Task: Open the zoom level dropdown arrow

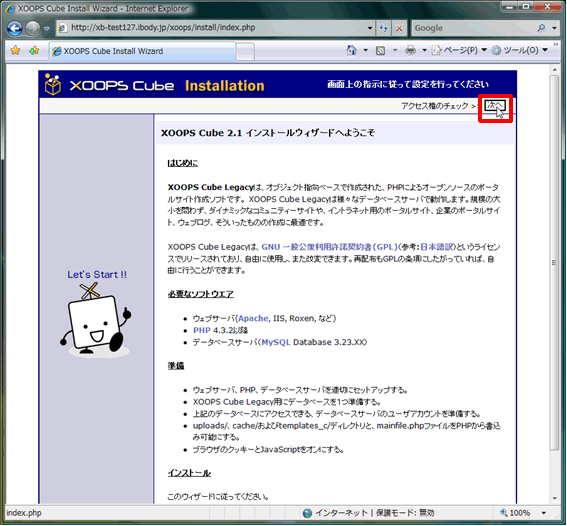Action: [x=543, y=513]
